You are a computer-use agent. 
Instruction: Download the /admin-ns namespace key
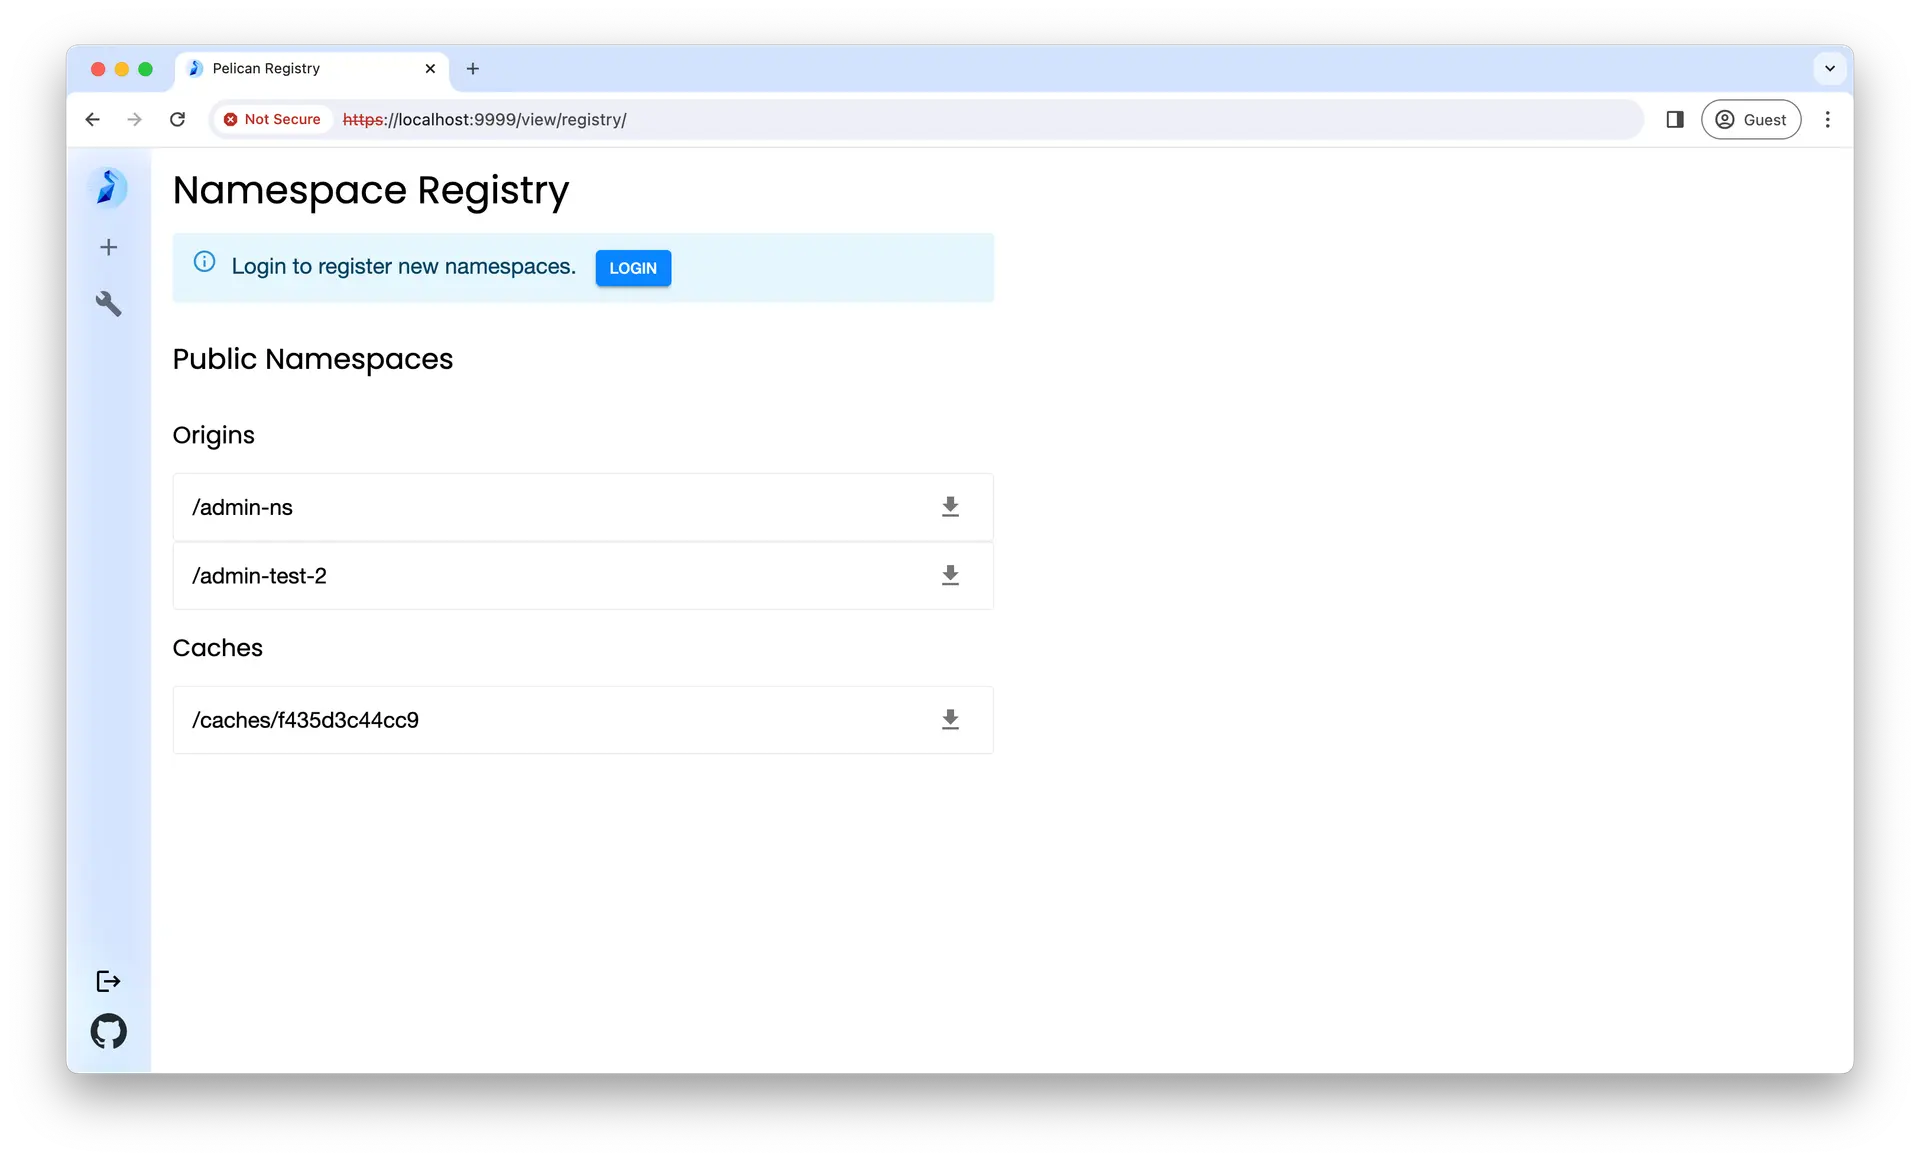coord(950,507)
